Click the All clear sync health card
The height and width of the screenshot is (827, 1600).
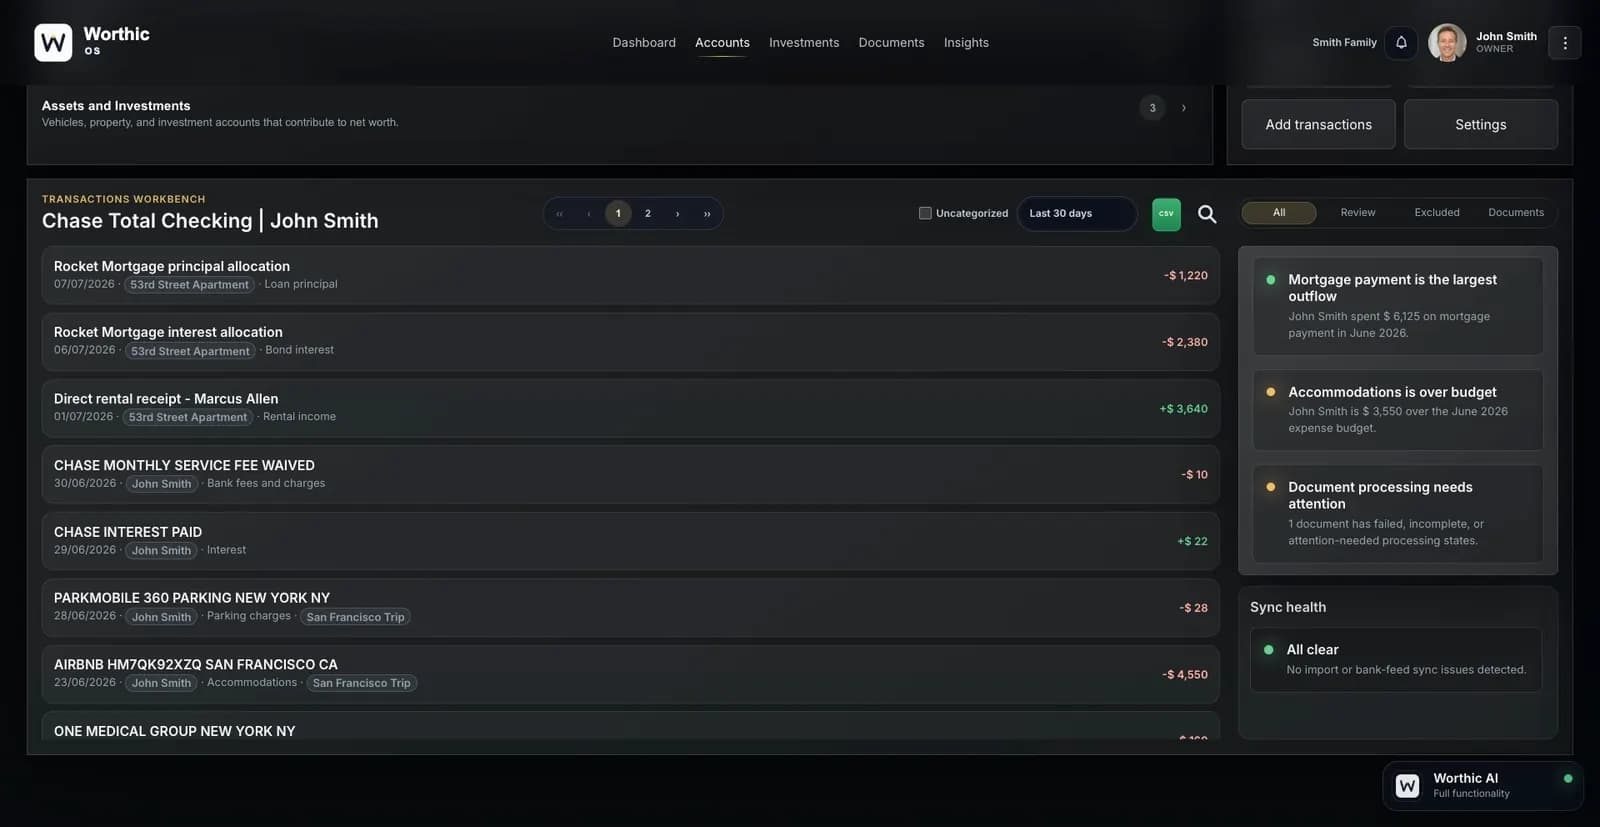click(1396, 659)
